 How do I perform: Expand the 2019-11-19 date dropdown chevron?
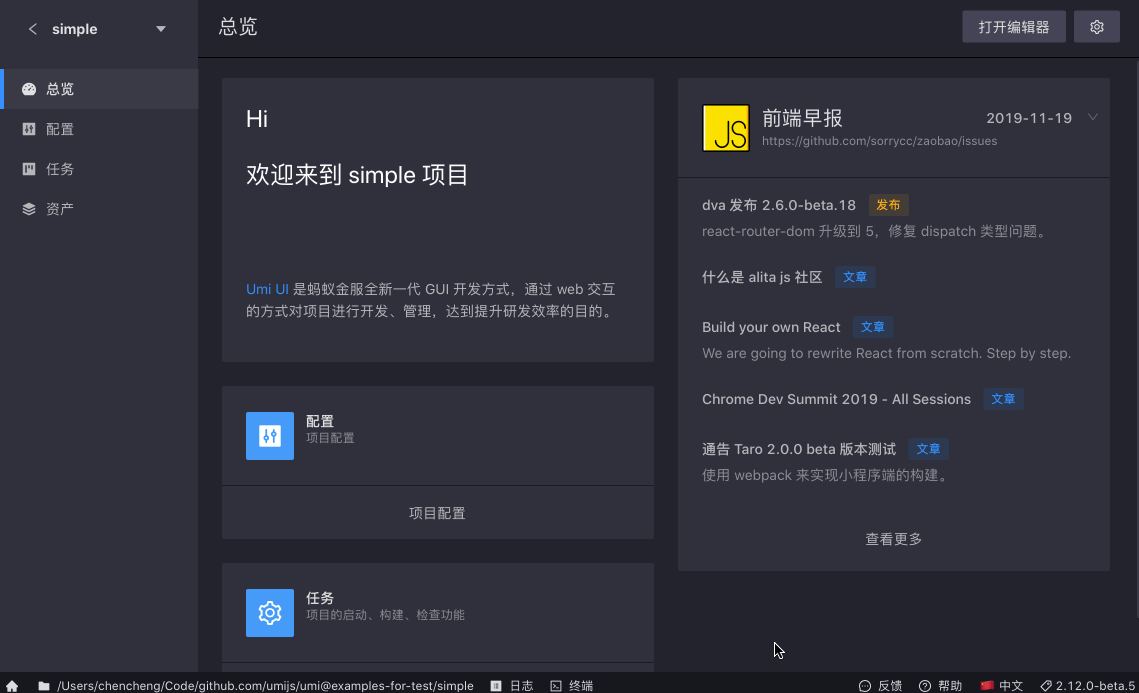coord(1093,117)
